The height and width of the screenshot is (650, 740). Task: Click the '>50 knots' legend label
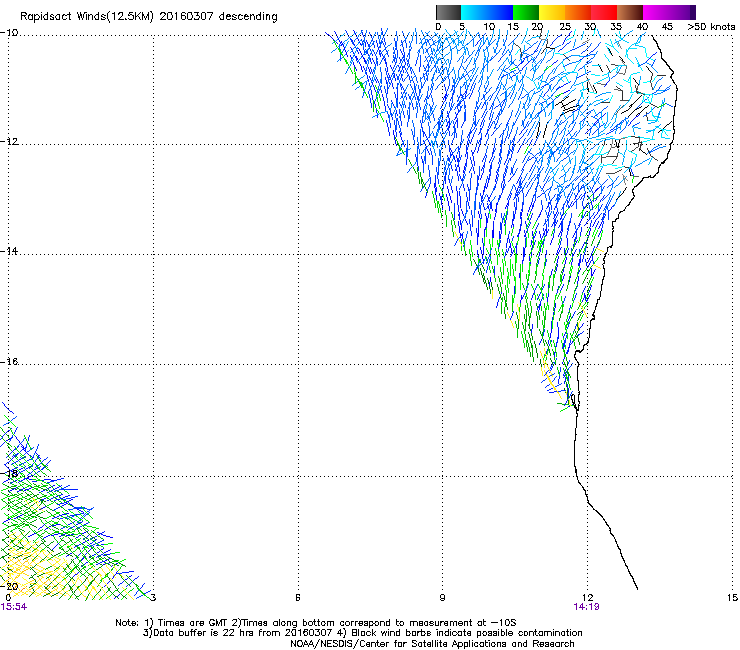pyautogui.click(x=711, y=27)
